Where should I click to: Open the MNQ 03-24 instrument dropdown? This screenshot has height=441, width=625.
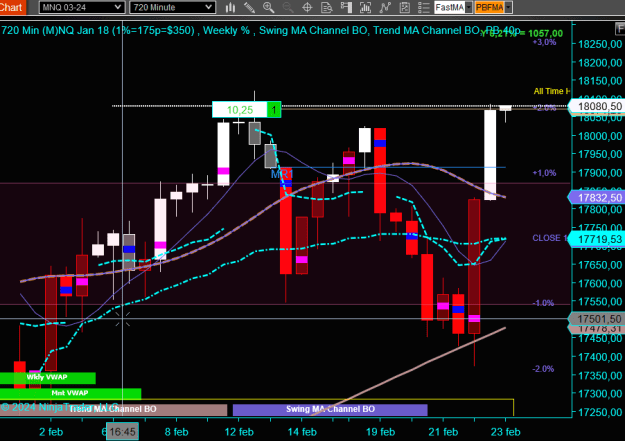[82, 7]
